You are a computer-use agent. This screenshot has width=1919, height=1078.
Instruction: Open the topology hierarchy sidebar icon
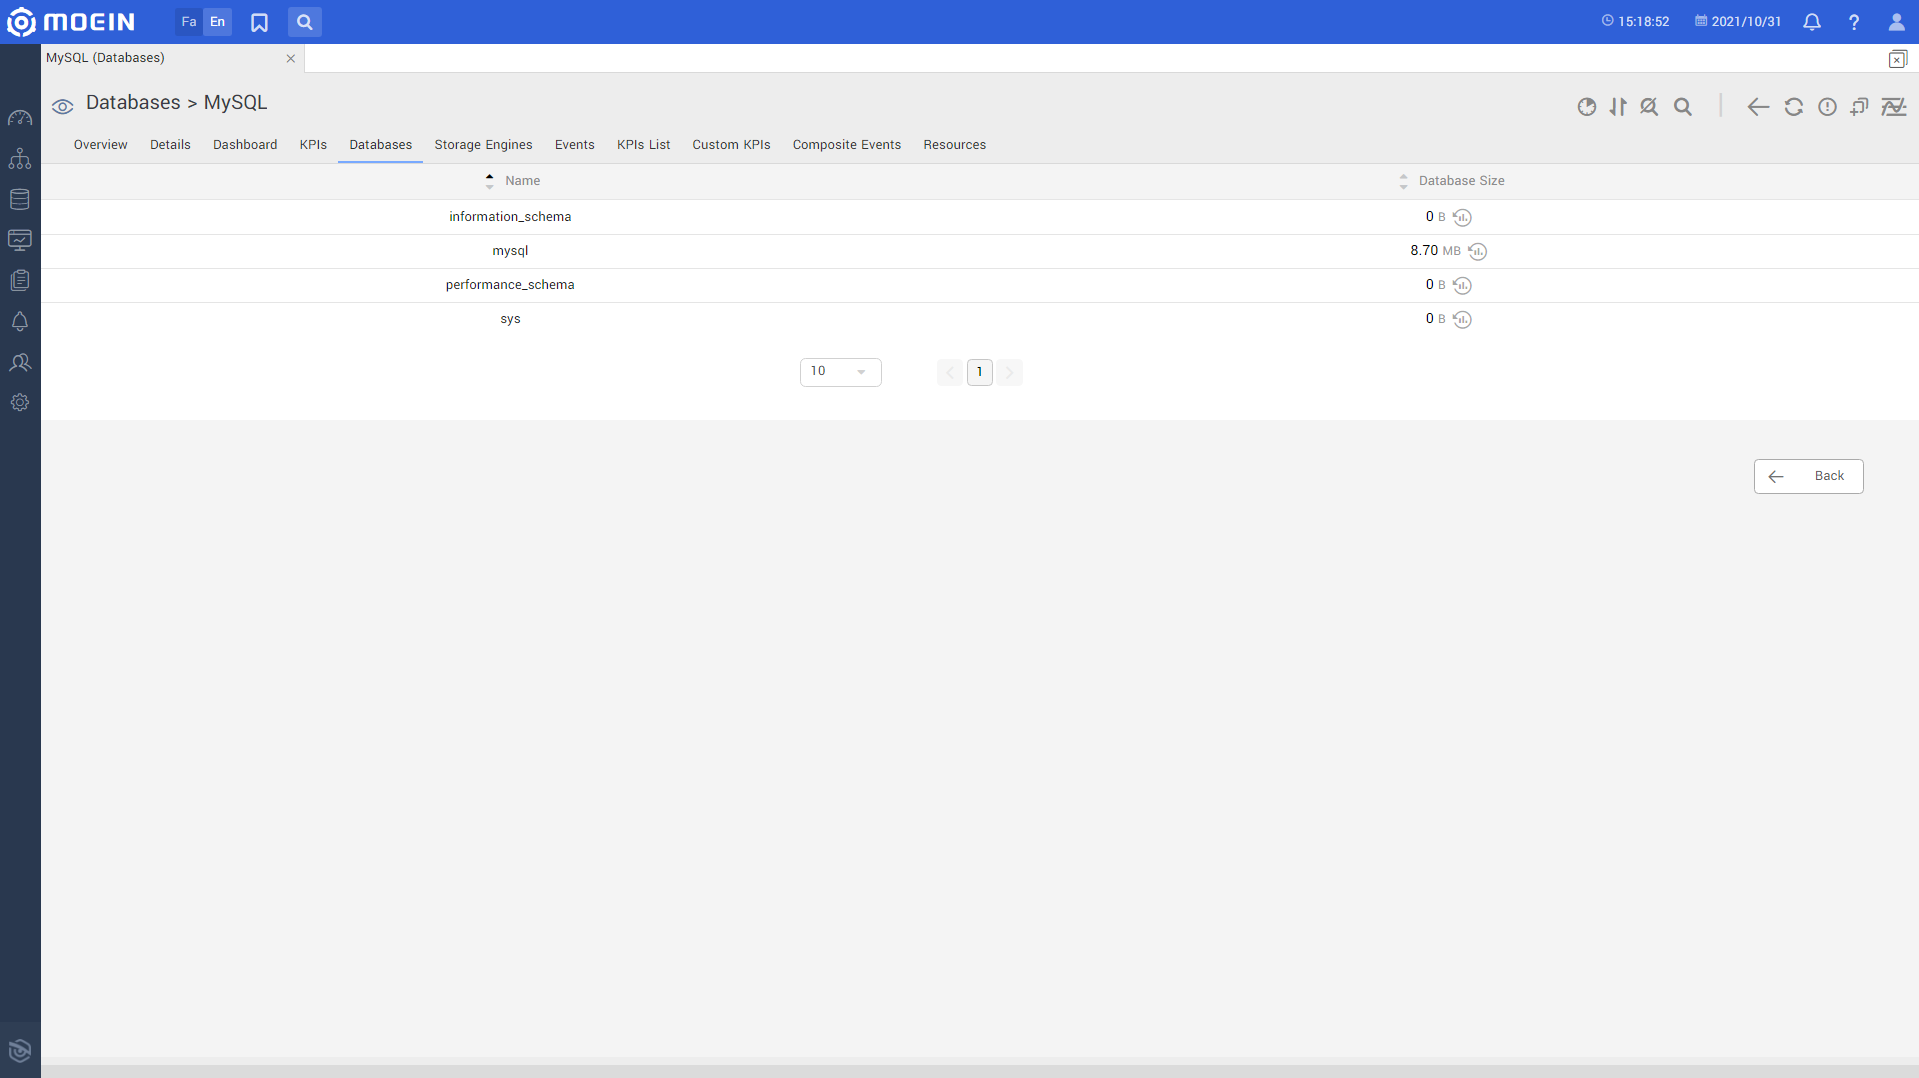point(20,159)
